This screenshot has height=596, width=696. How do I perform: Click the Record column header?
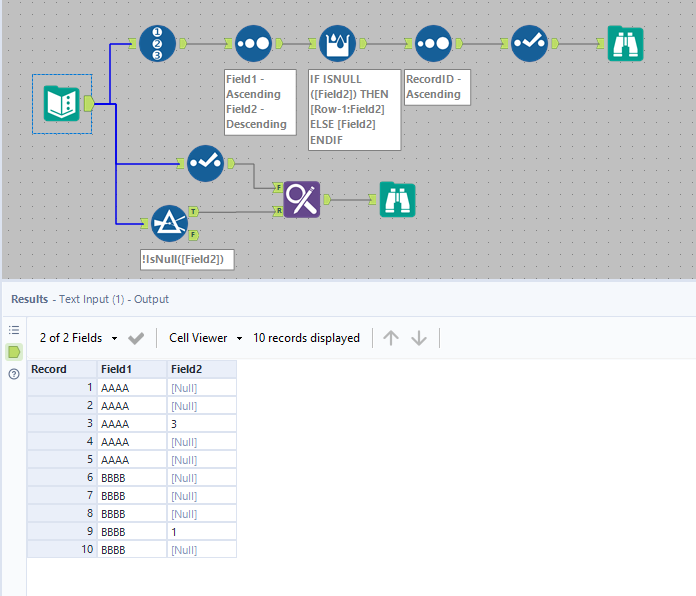click(62, 369)
